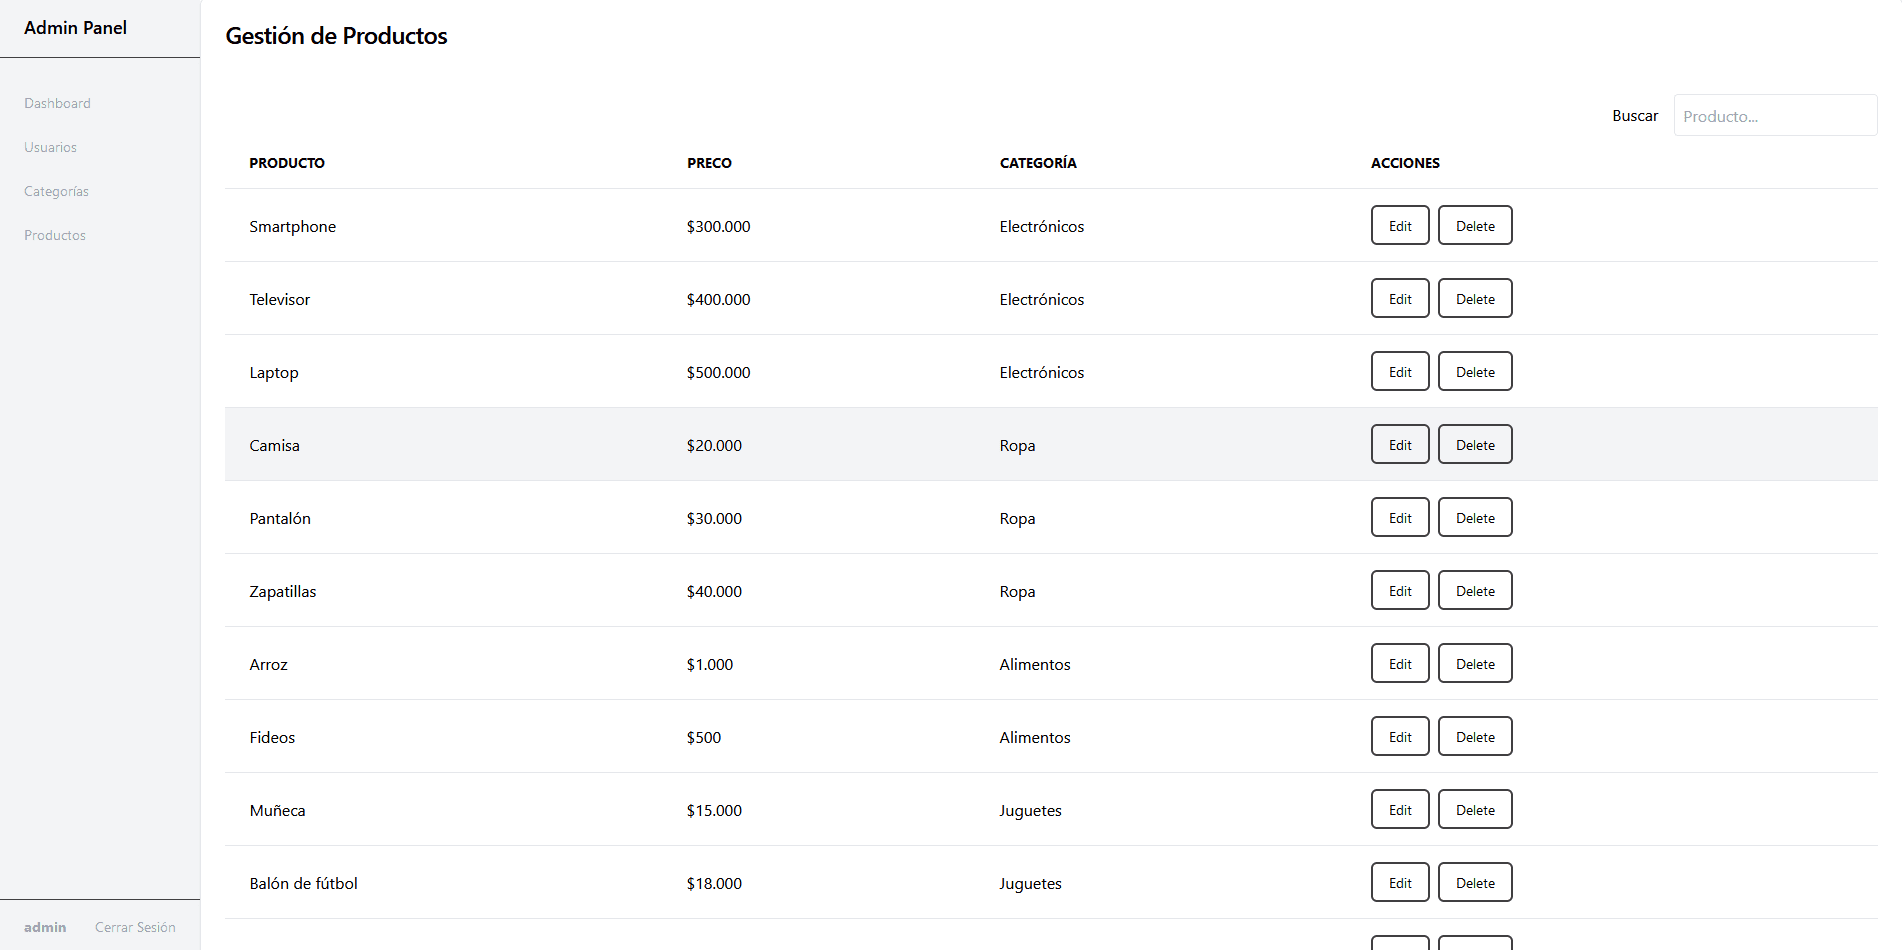Edit the Televisor row
Image resolution: width=1902 pixels, height=950 pixels.
[x=1400, y=299]
